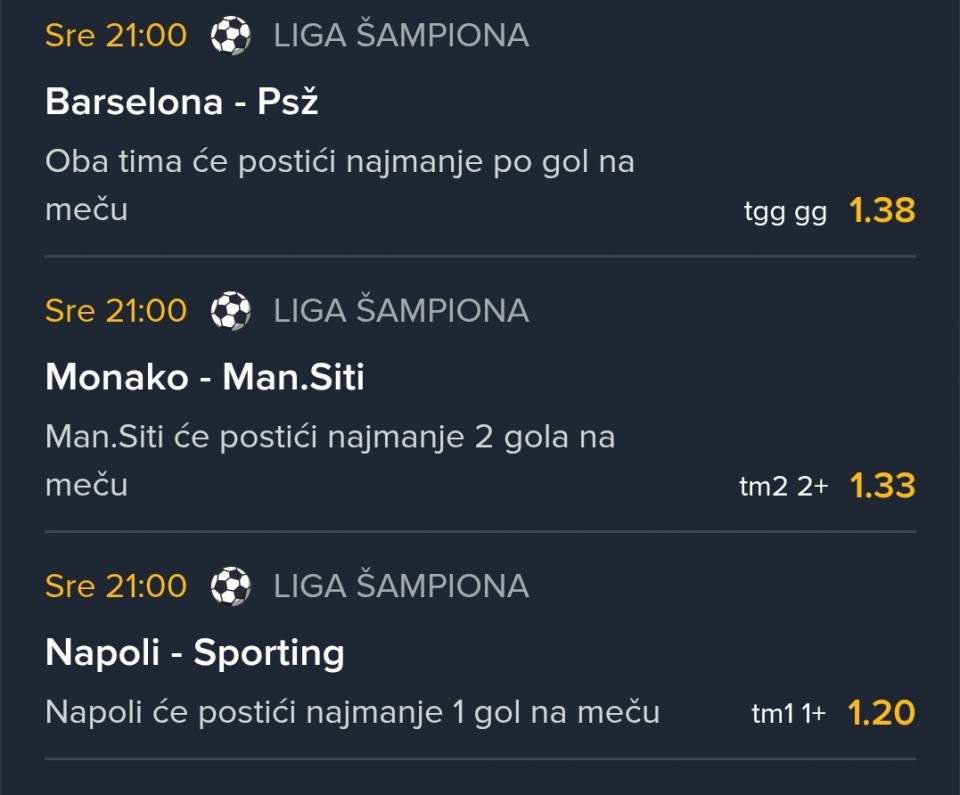Click the soccer ball icon above Napoli - Sporting
This screenshot has width=960, height=795.
[x=231, y=586]
